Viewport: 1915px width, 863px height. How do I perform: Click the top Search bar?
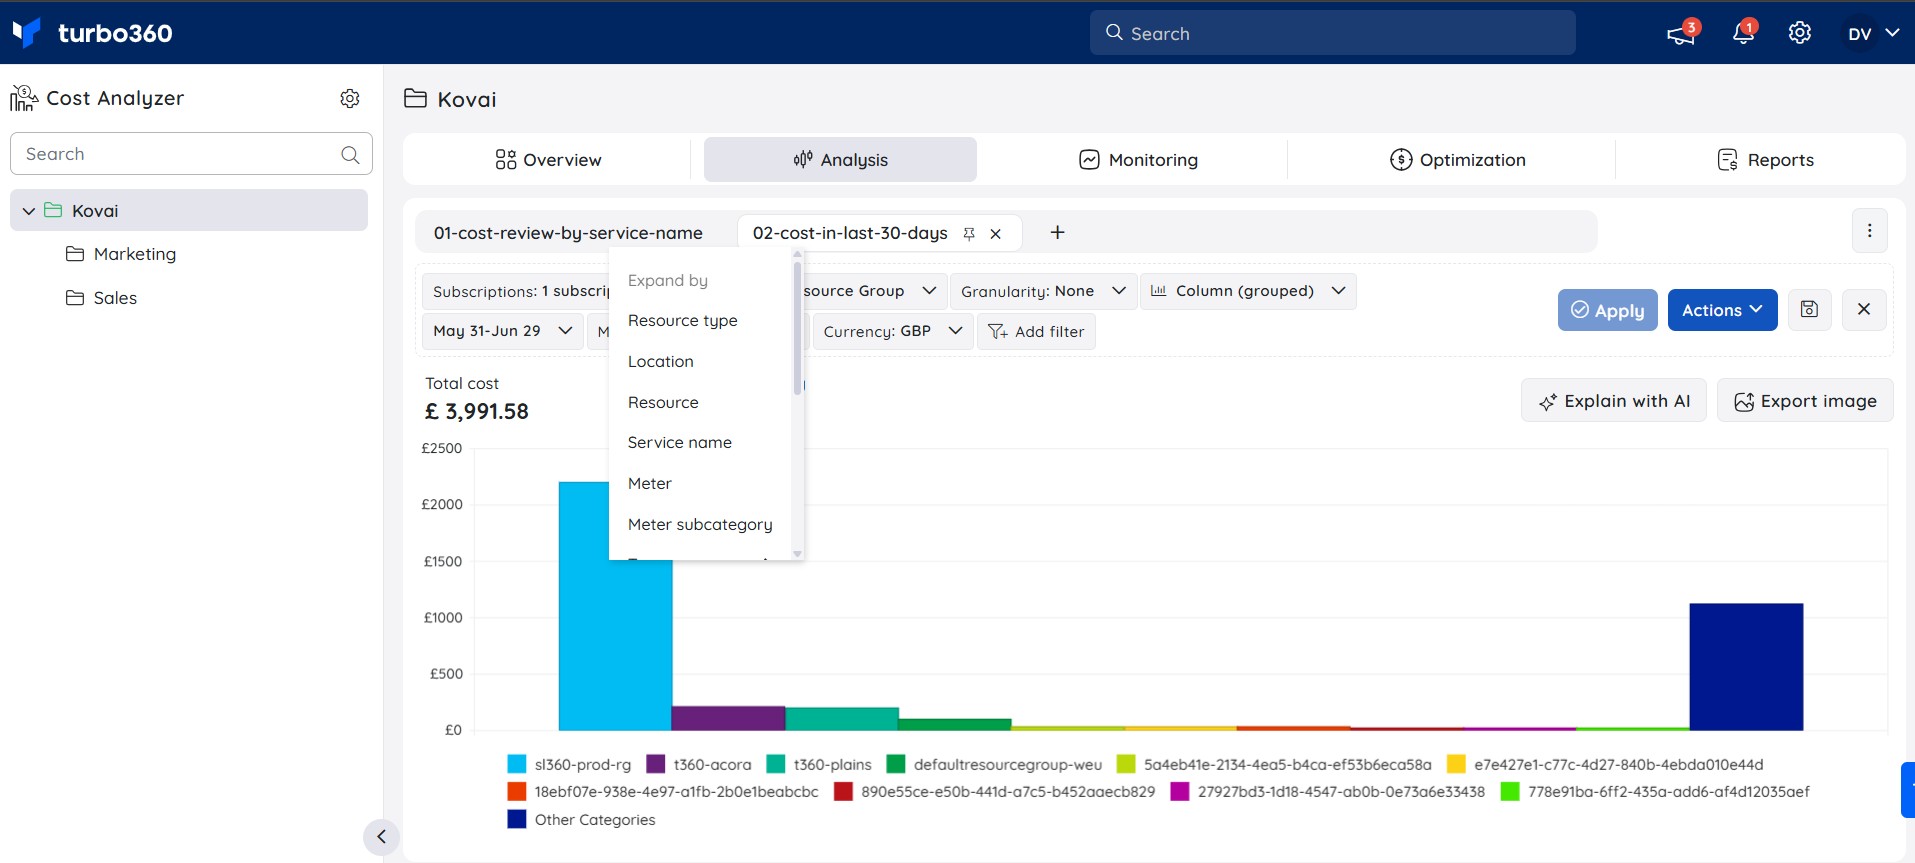pos(1332,33)
